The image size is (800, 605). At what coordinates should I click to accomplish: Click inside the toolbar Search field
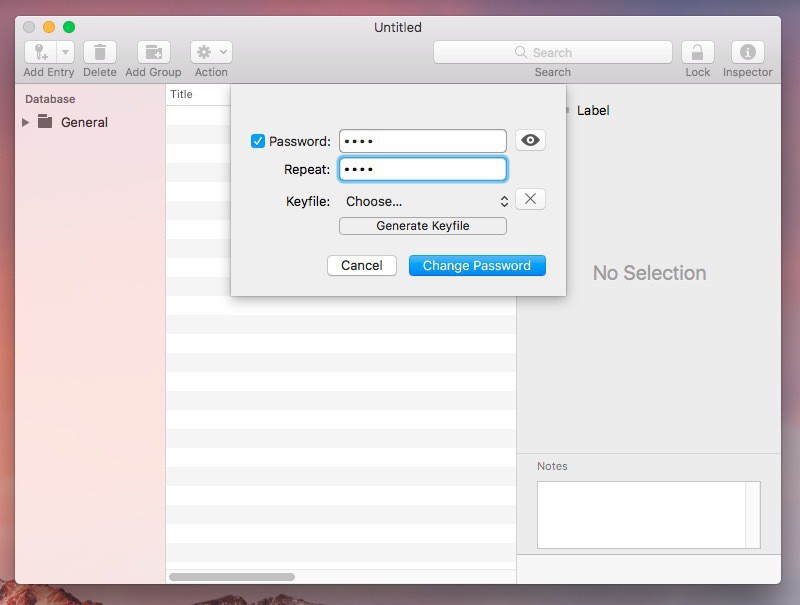(x=552, y=52)
